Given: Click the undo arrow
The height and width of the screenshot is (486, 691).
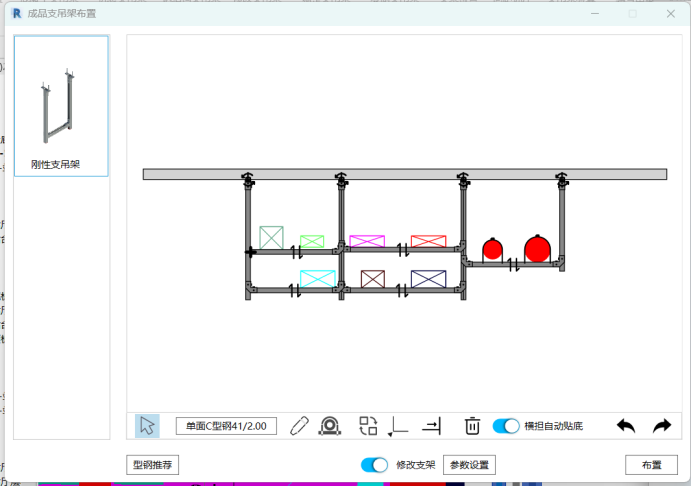Looking at the screenshot, I should pos(626,426).
